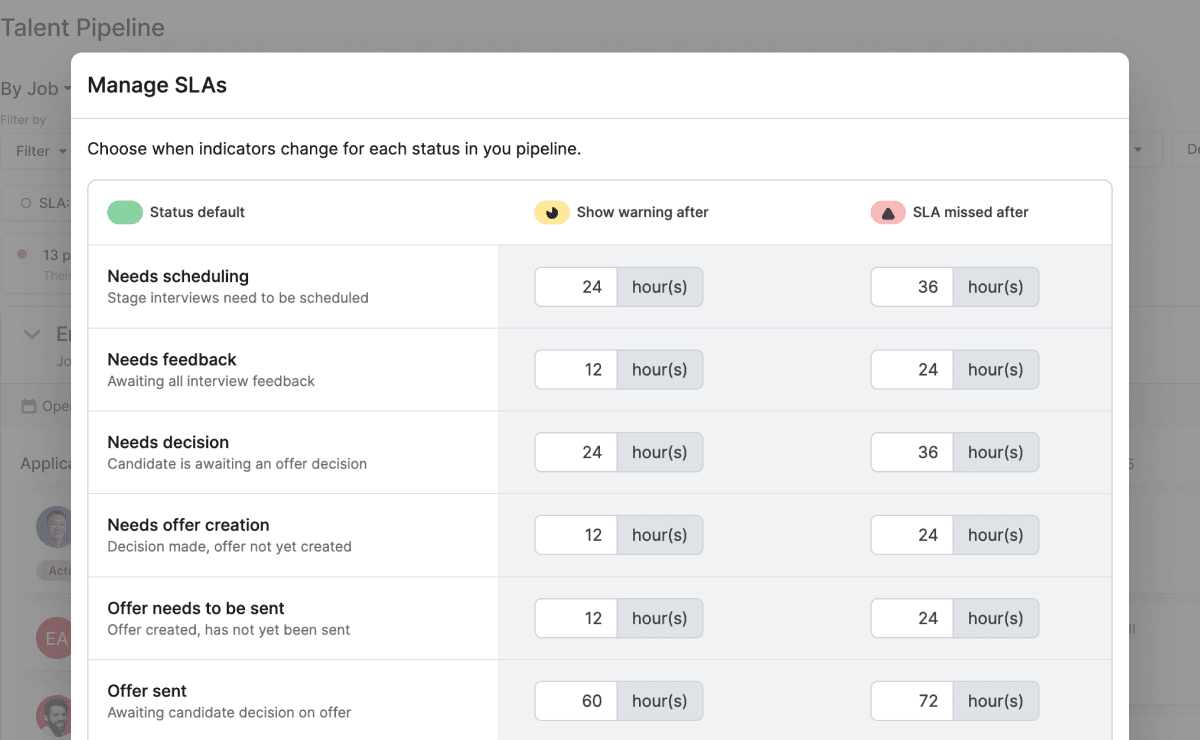Open hour(s) unit dropdown for Needs scheduling warning
This screenshot has width=1200, height=740.
pos(659,287)
